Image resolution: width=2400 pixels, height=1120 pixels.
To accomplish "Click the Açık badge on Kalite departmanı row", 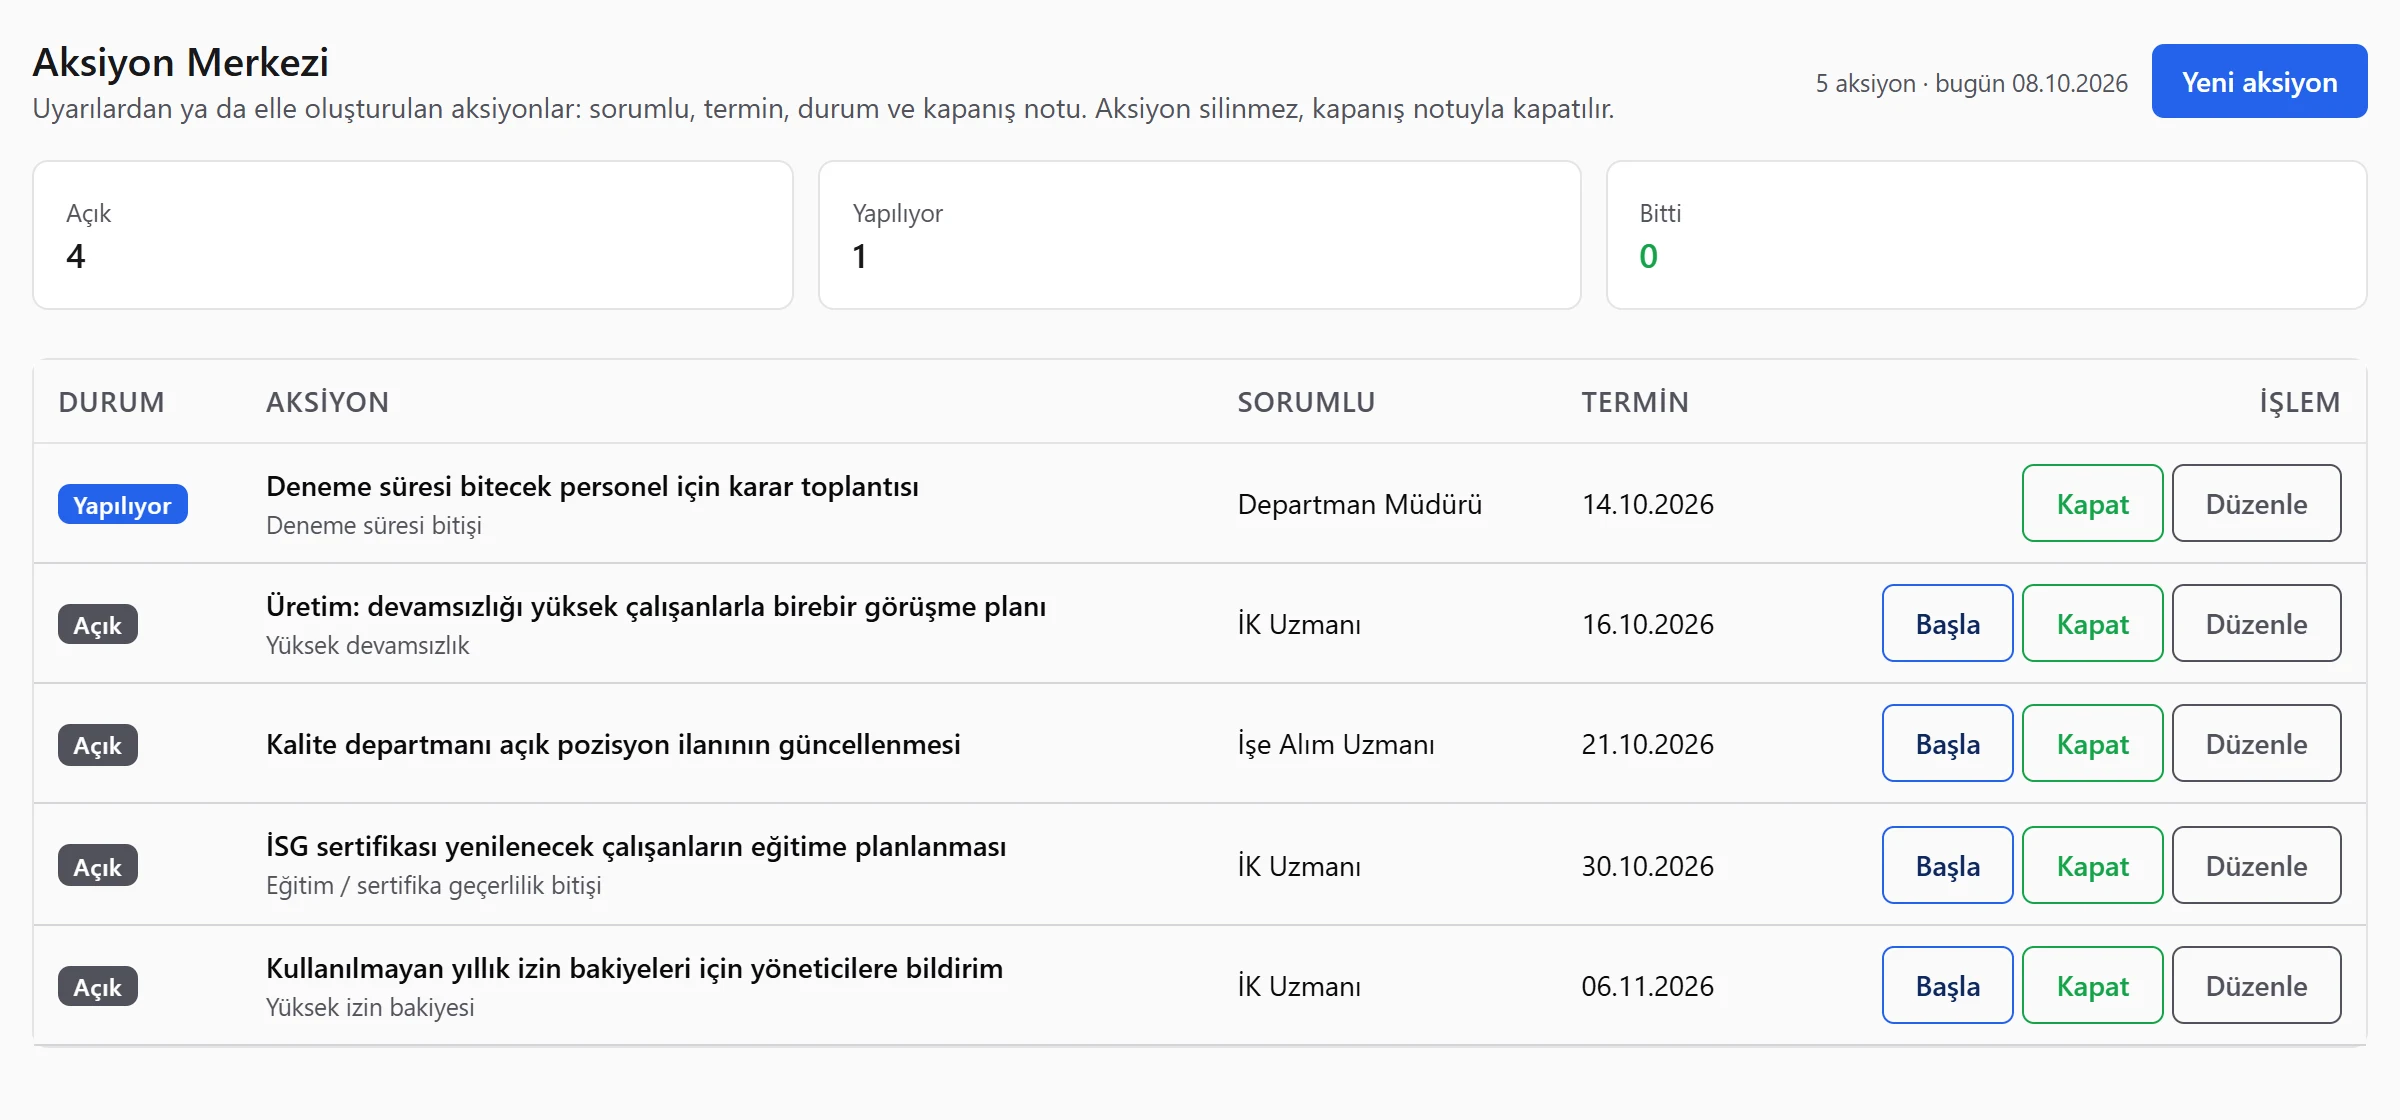I will coord(97,745).
